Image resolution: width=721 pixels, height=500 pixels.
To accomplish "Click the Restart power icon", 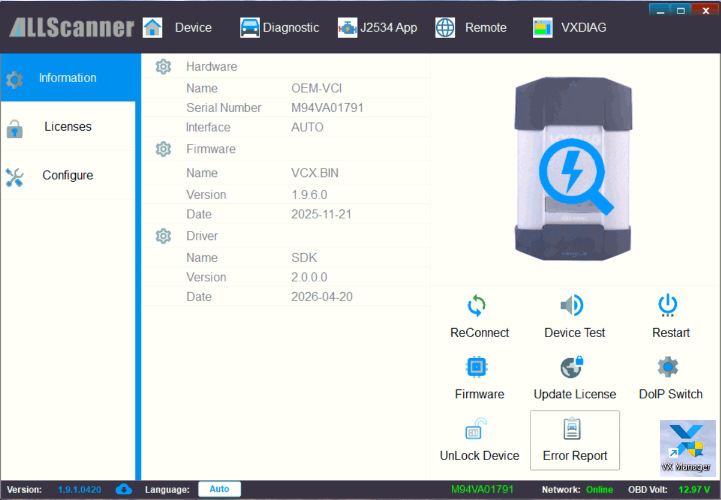I will (x=668, y=305).
